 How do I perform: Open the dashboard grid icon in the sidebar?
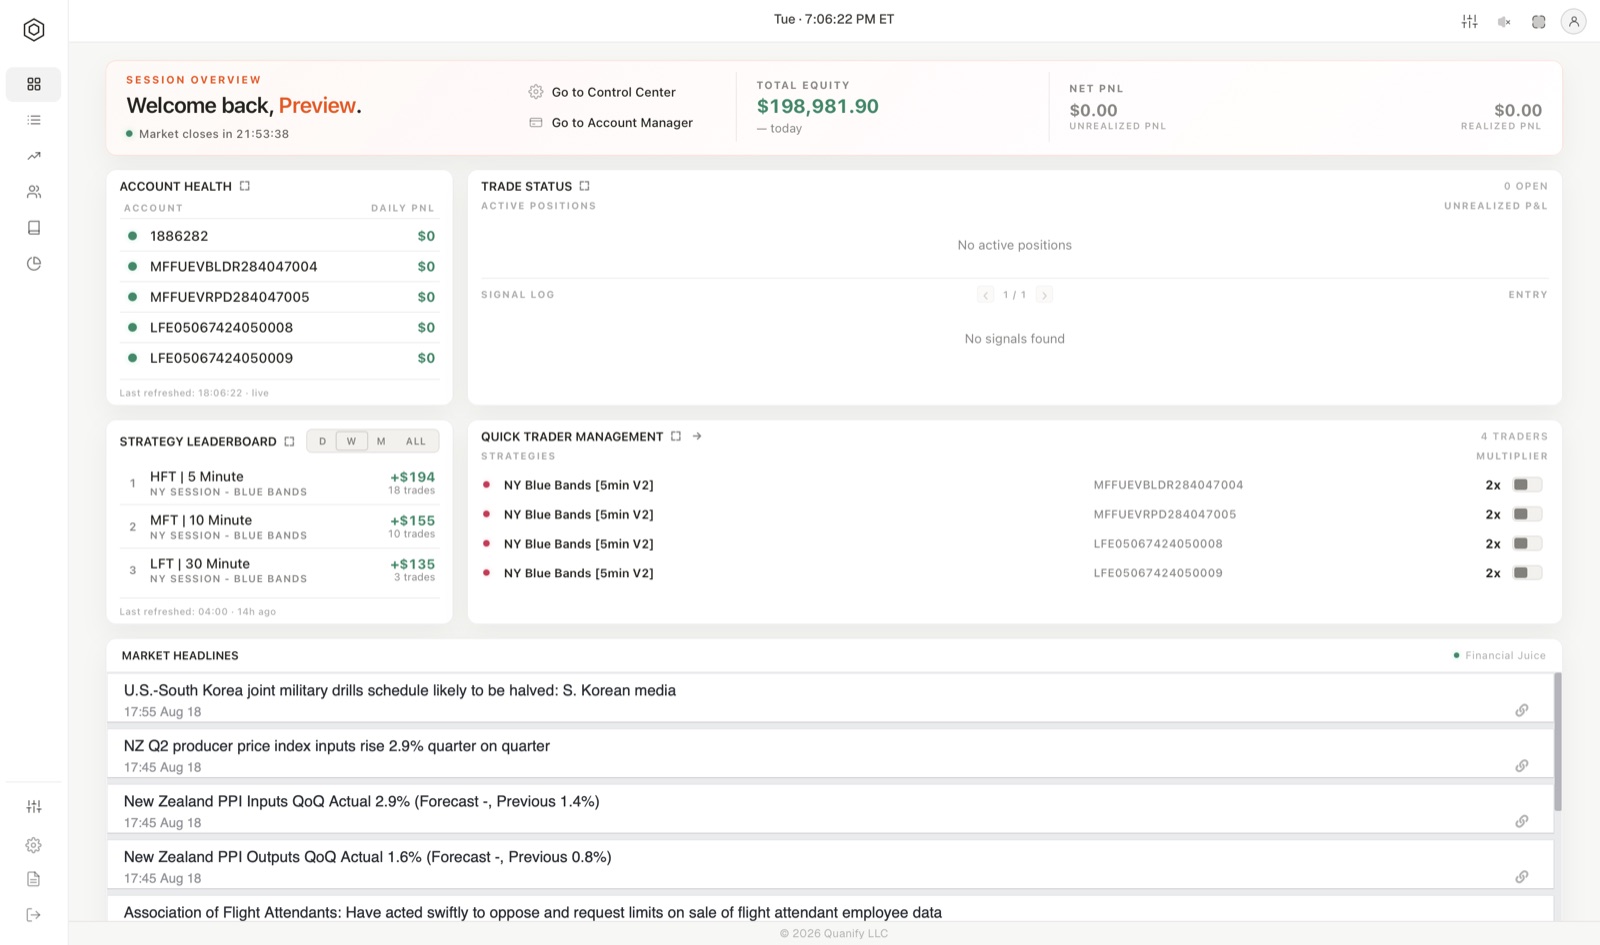tap(34, 84)
